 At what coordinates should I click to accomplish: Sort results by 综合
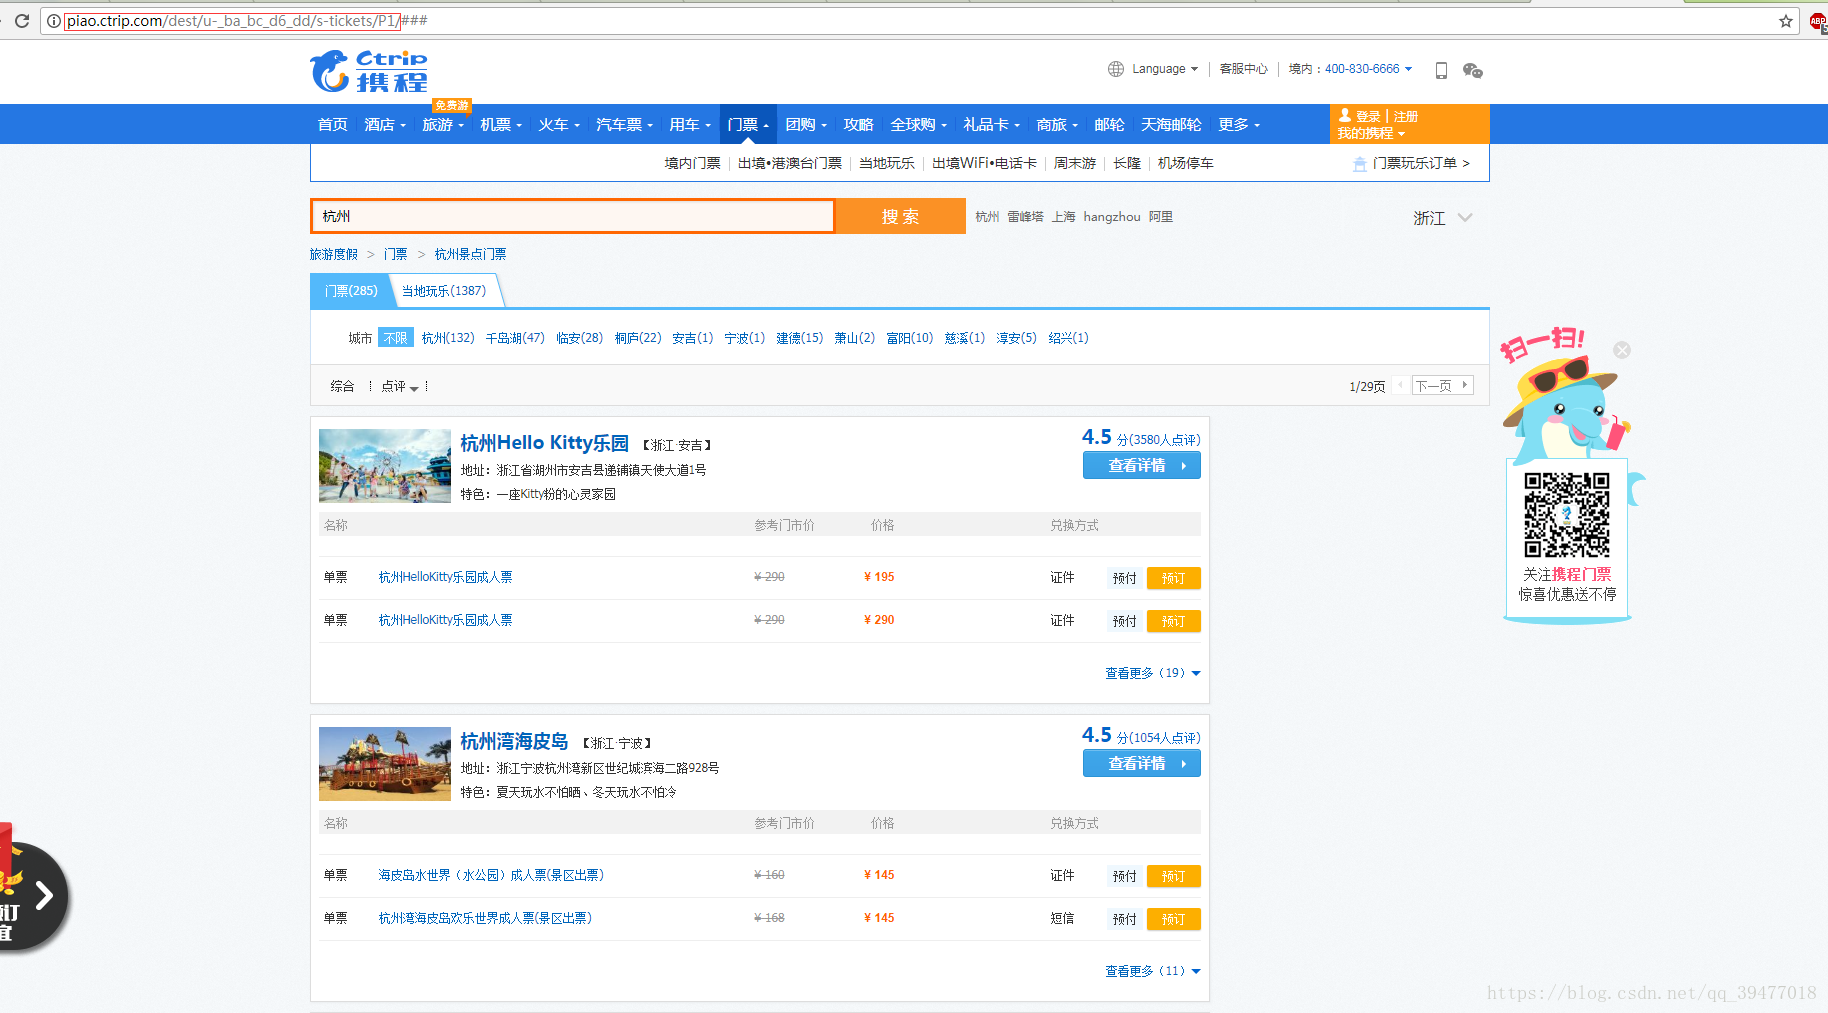[342, 386]
